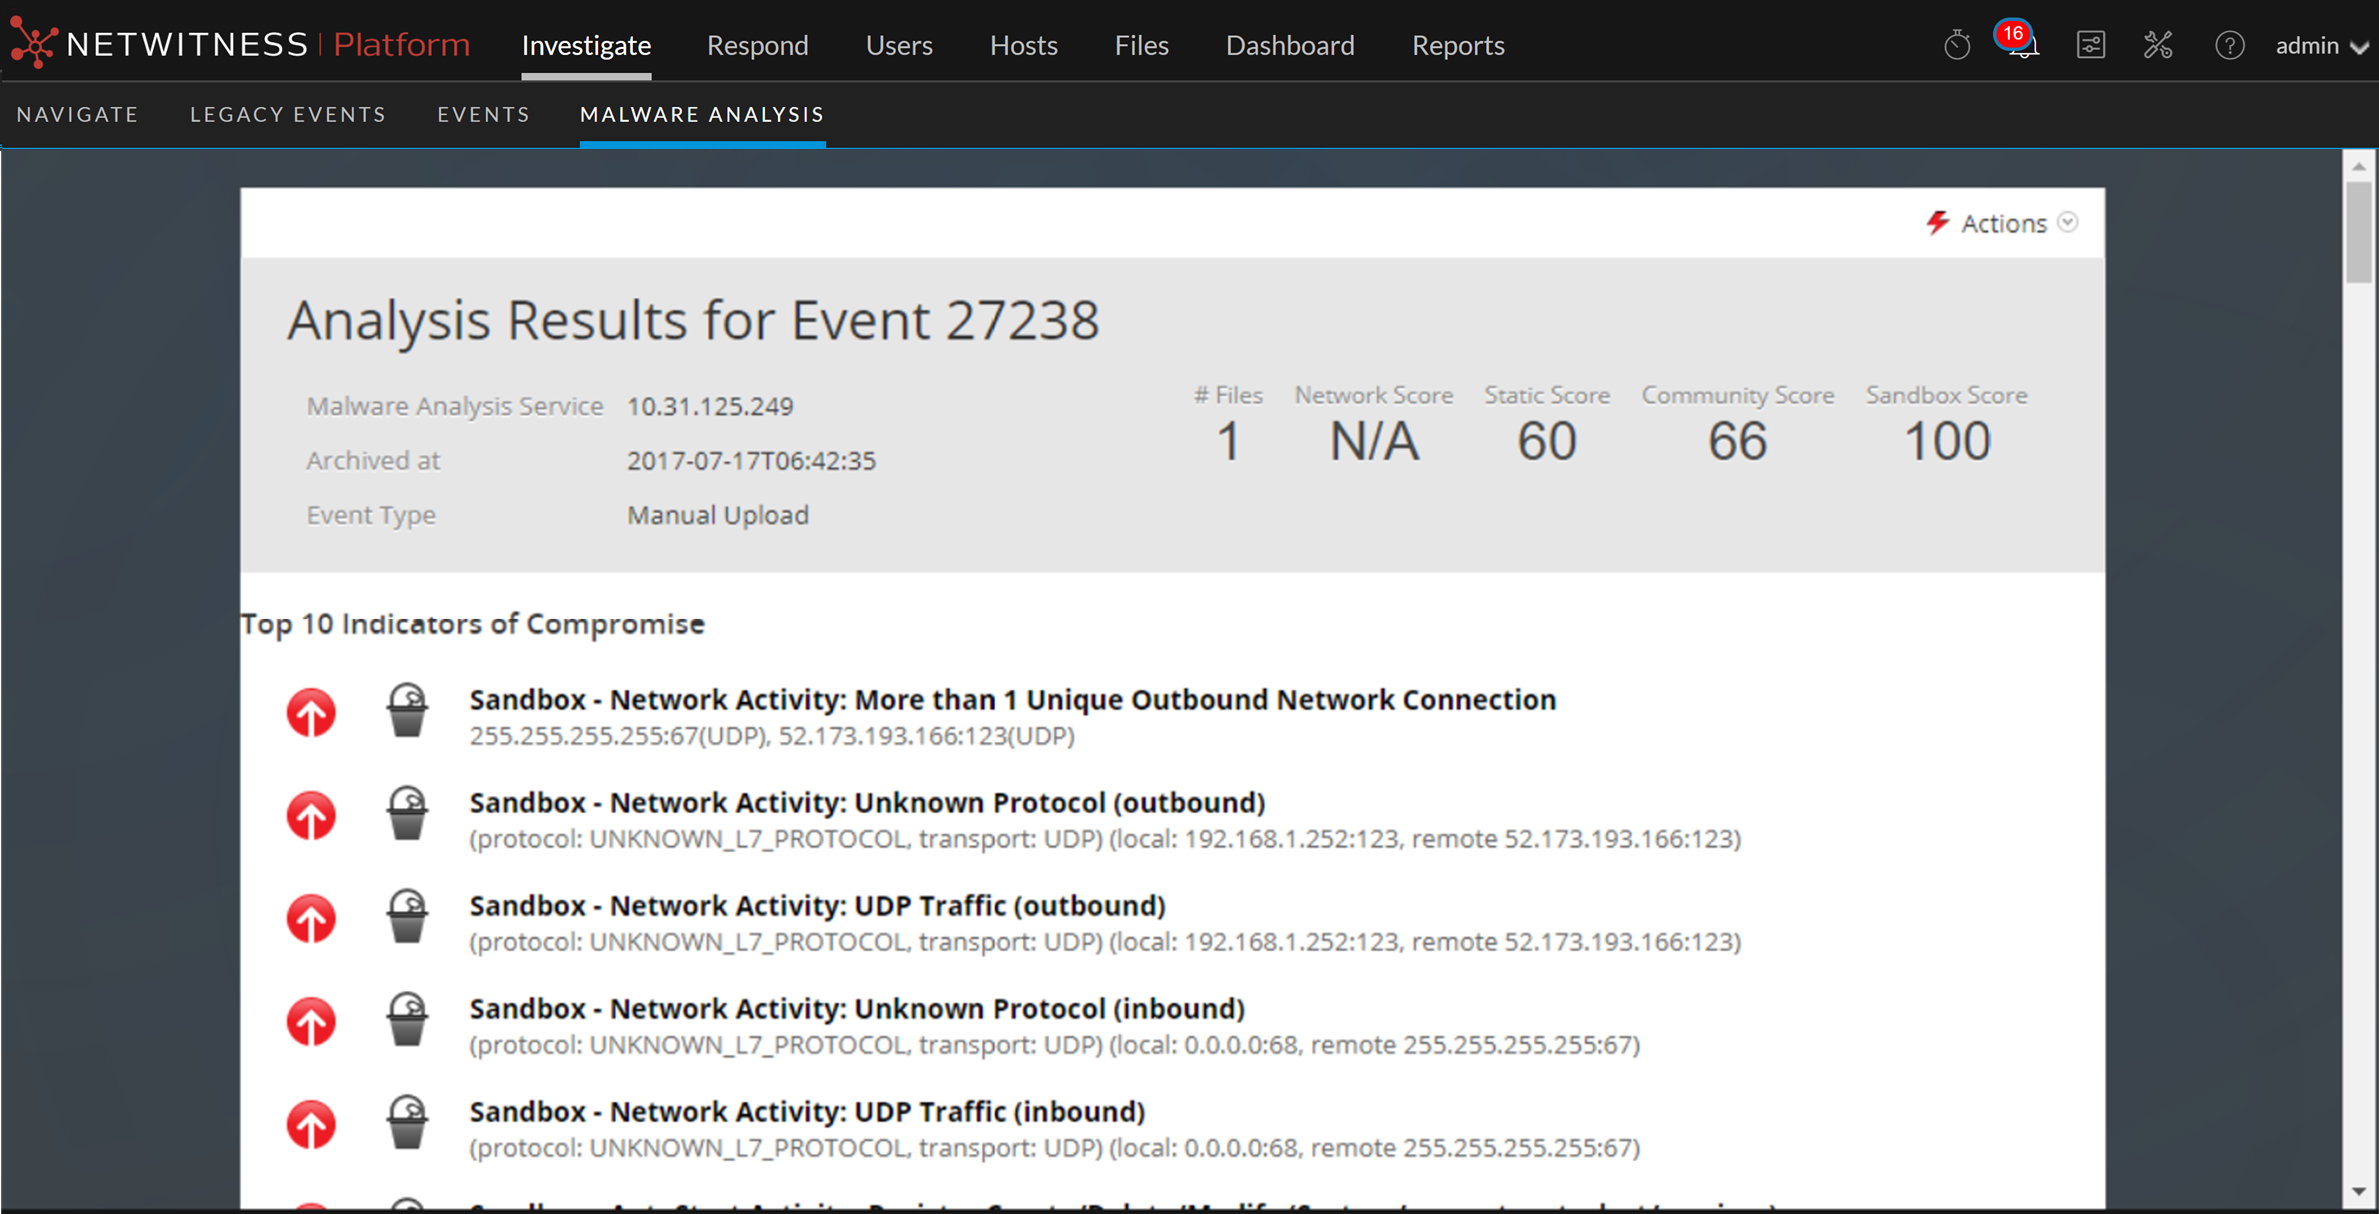Click the Unknown Protocol (outbound) indicator title
This screenshot has width=2379, height=1214.
pyautogui.click(x=867, y=802)
